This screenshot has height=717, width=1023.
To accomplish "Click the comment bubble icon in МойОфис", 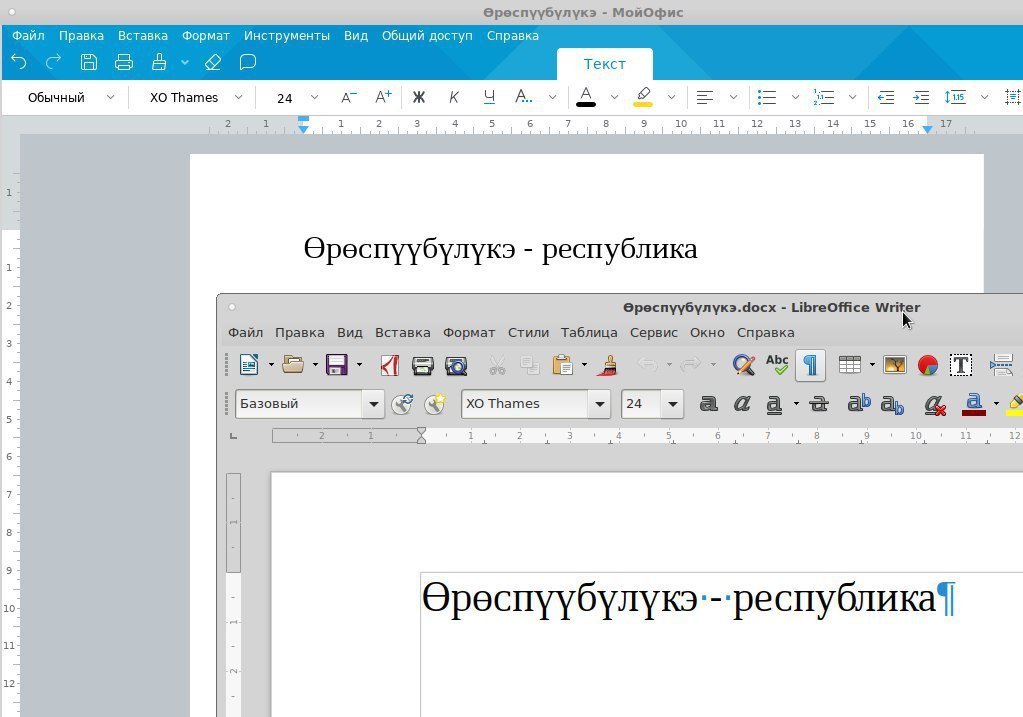I will [x=248, y=62].
